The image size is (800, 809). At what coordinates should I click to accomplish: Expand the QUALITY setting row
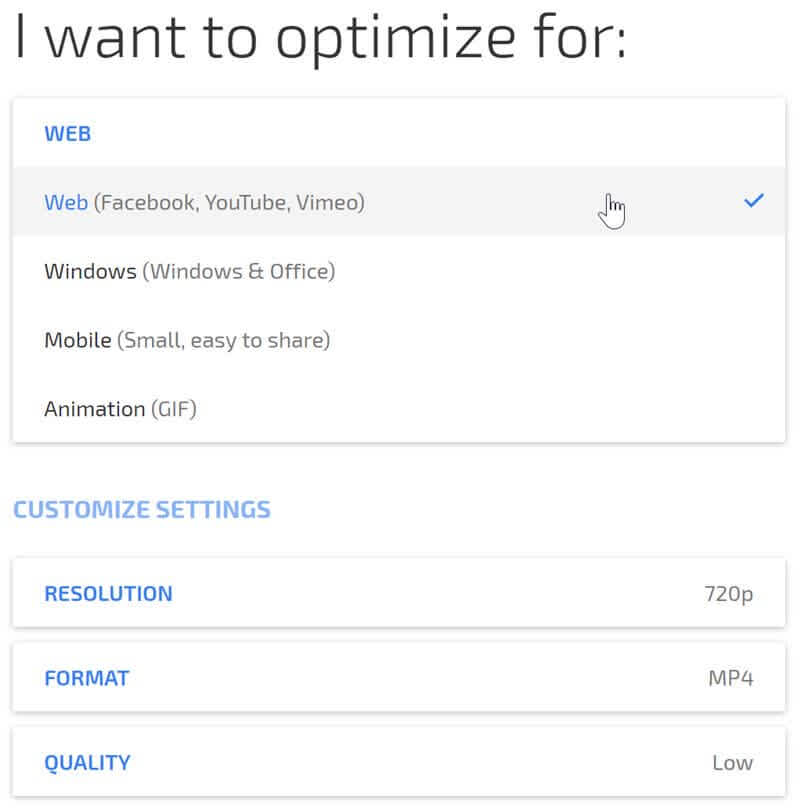(x=398, y=763)
